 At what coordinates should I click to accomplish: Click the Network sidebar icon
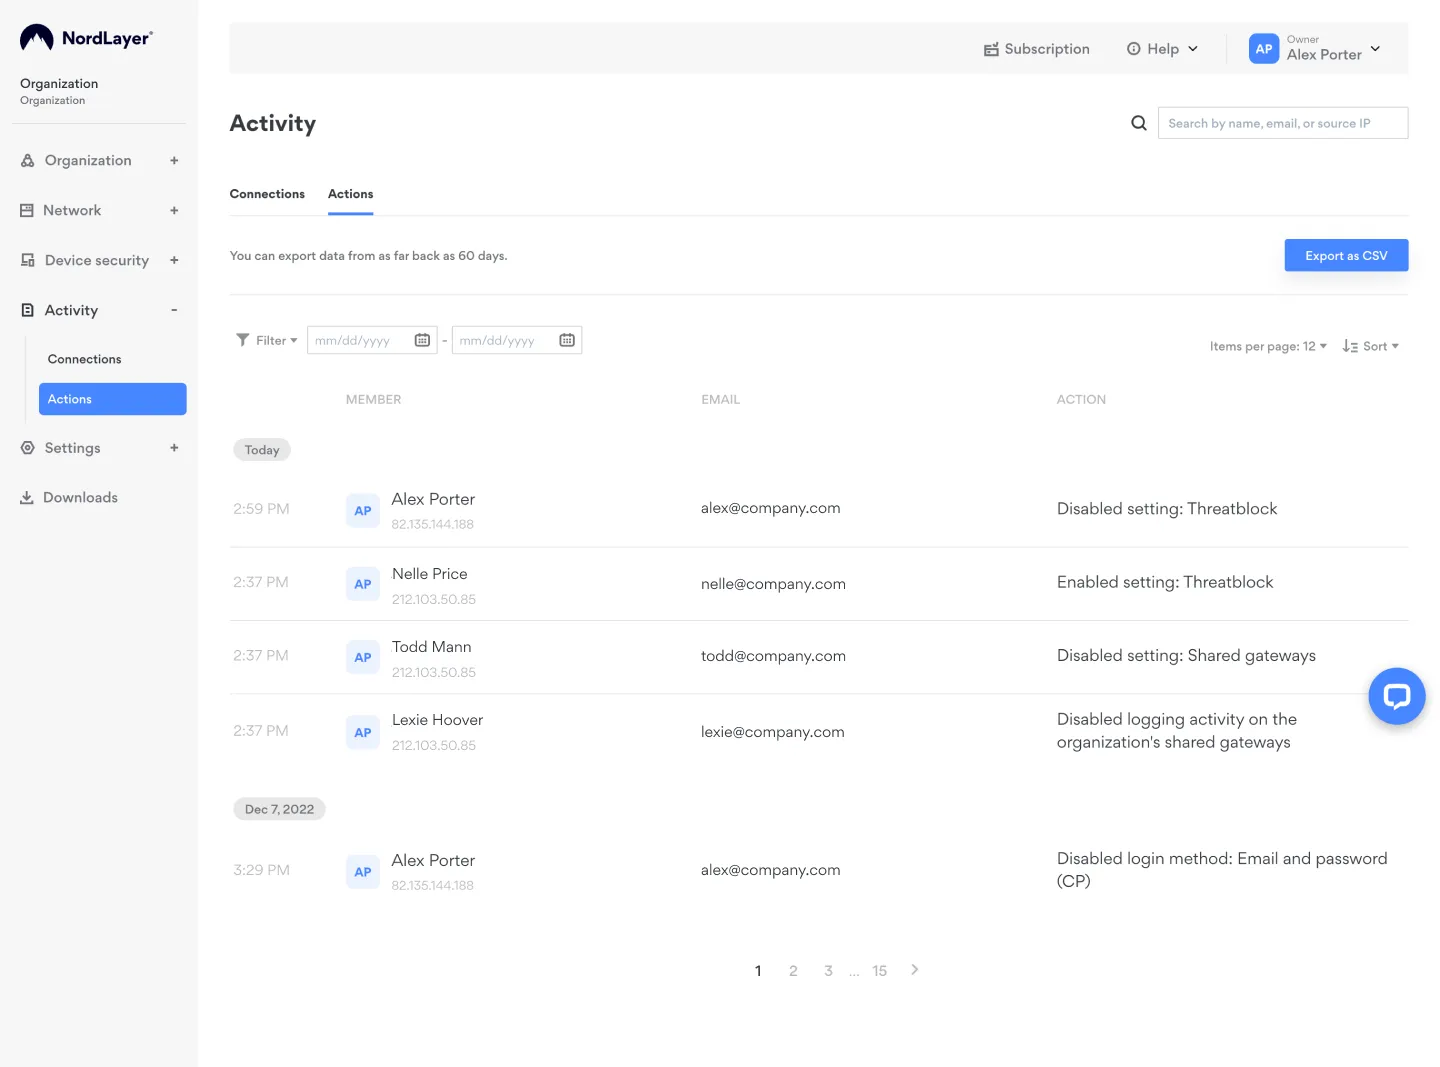click(x=27, y=210)
